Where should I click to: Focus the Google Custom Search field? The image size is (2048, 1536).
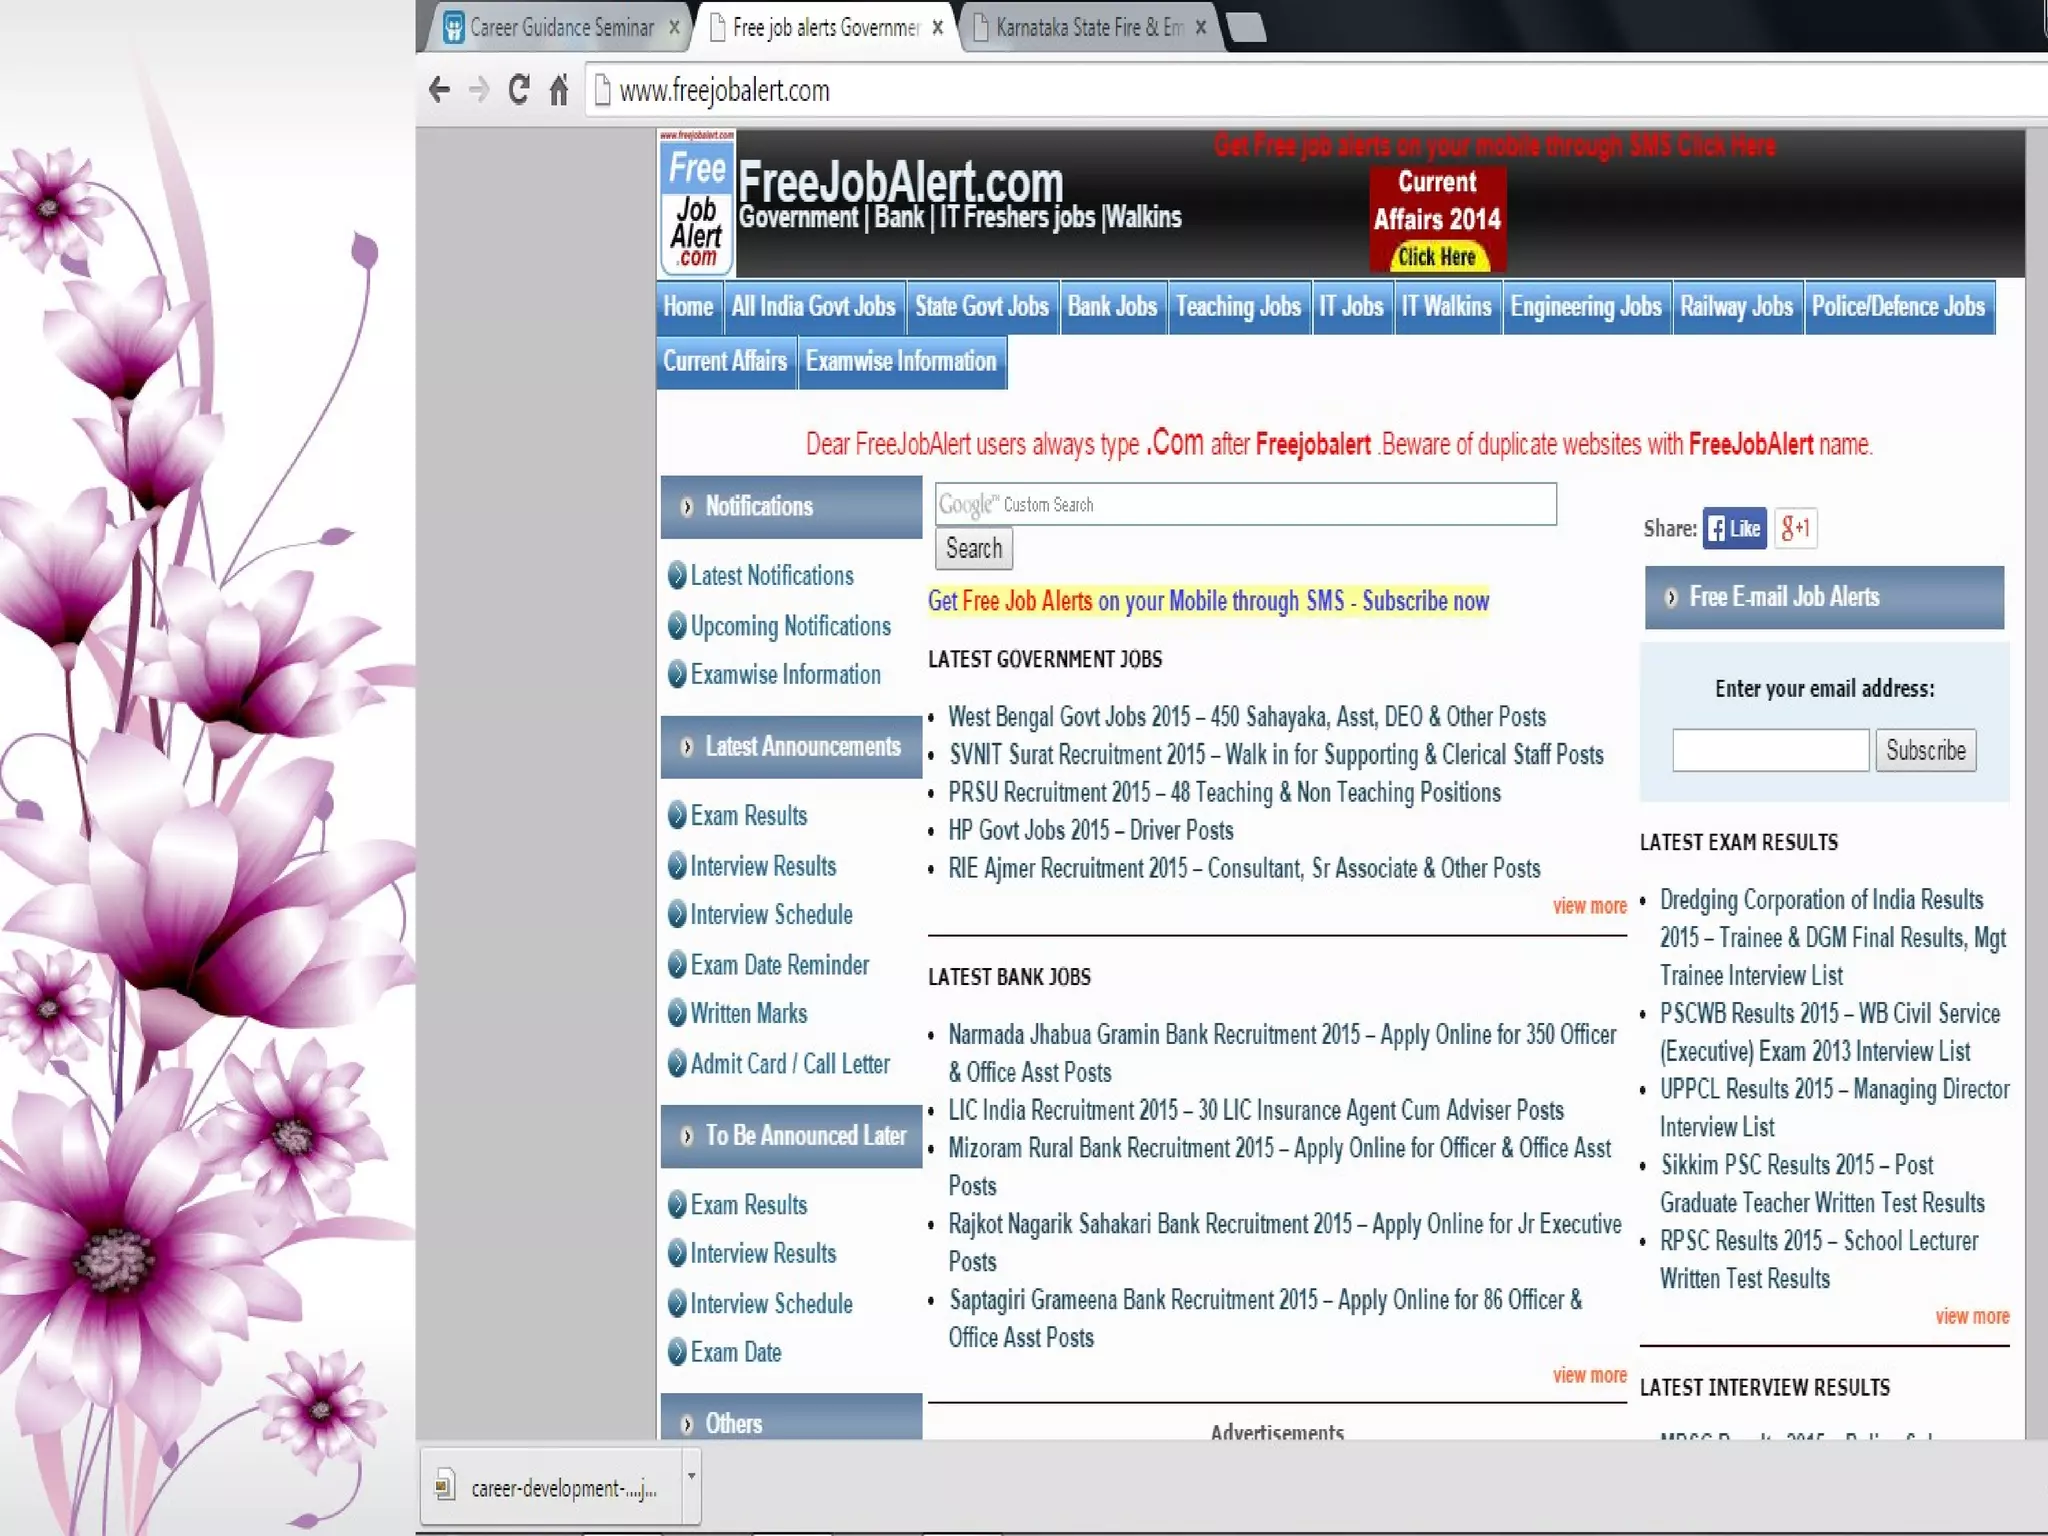coord(1245,504)
